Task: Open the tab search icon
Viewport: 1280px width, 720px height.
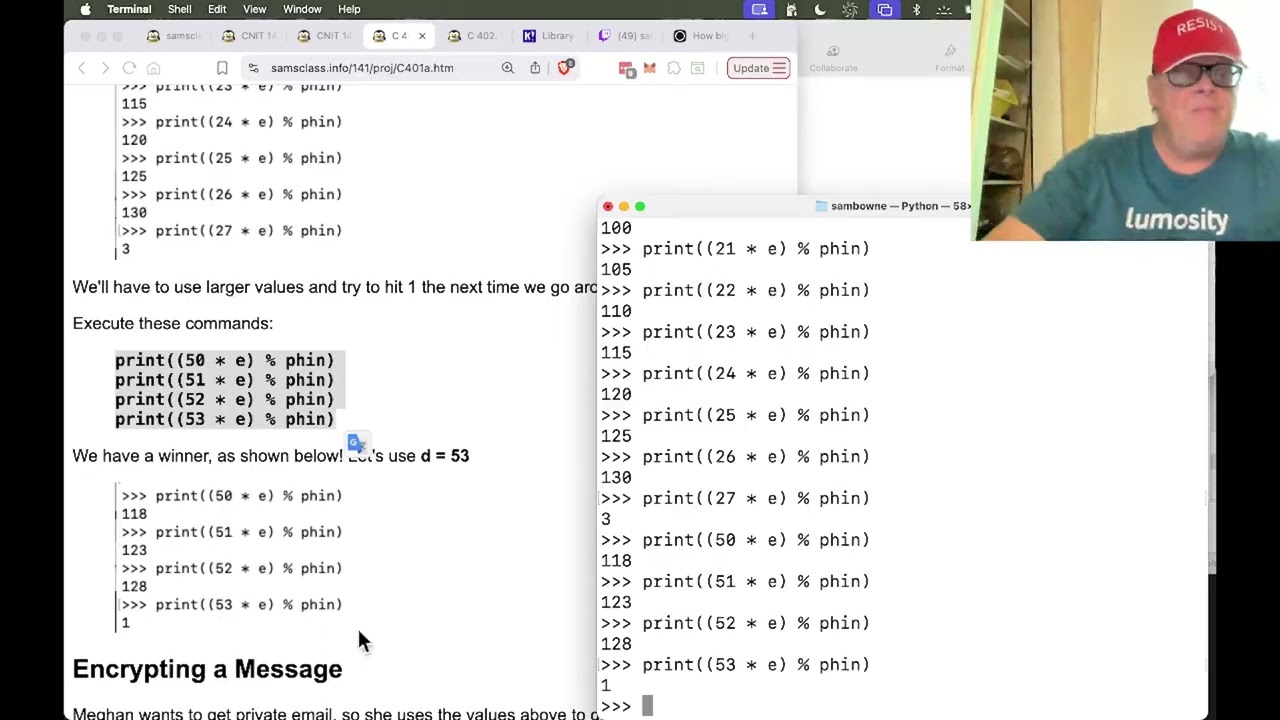Action: 698,68
